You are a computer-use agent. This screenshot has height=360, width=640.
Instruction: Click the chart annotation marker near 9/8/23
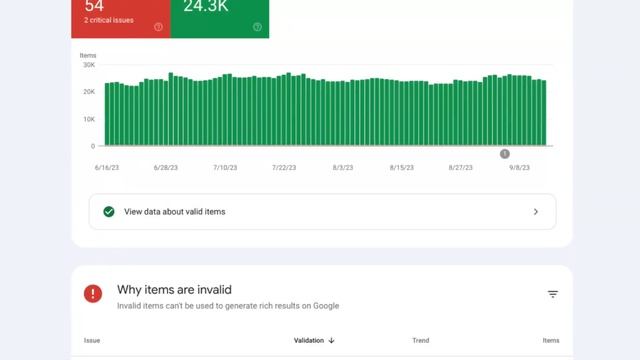point(504,154)
